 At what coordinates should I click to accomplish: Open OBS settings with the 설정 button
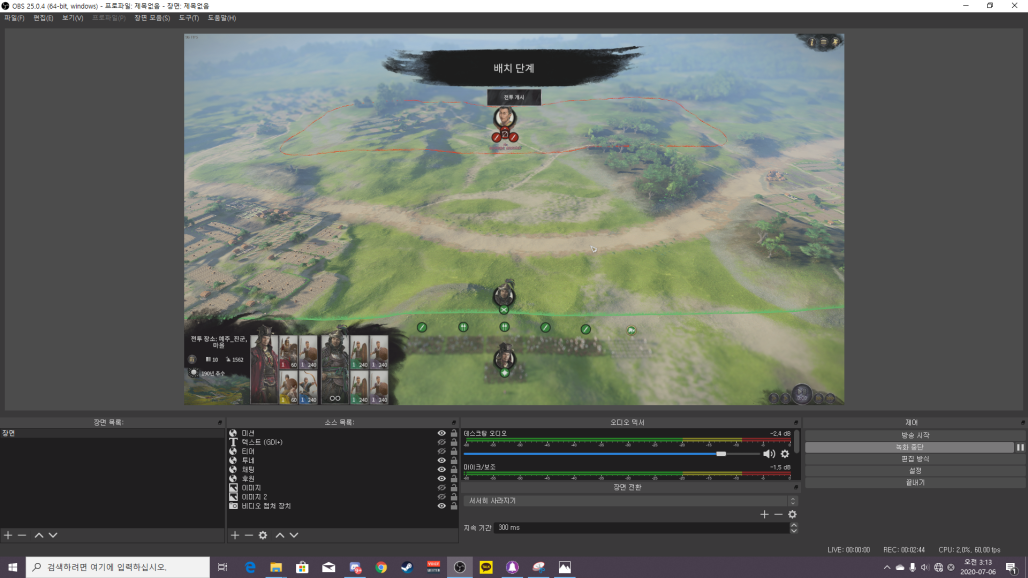coord(915,471)
